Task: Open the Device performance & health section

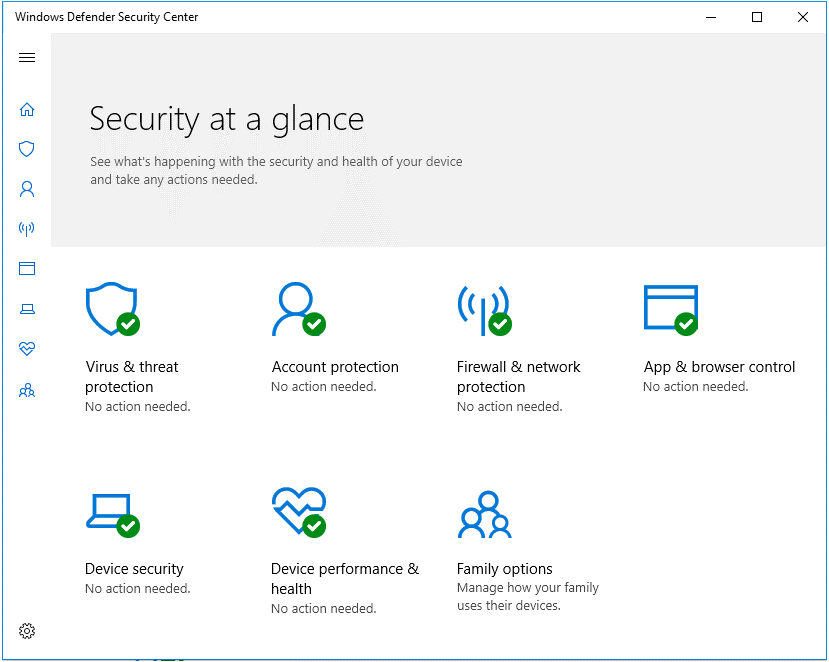Action: 344,578
